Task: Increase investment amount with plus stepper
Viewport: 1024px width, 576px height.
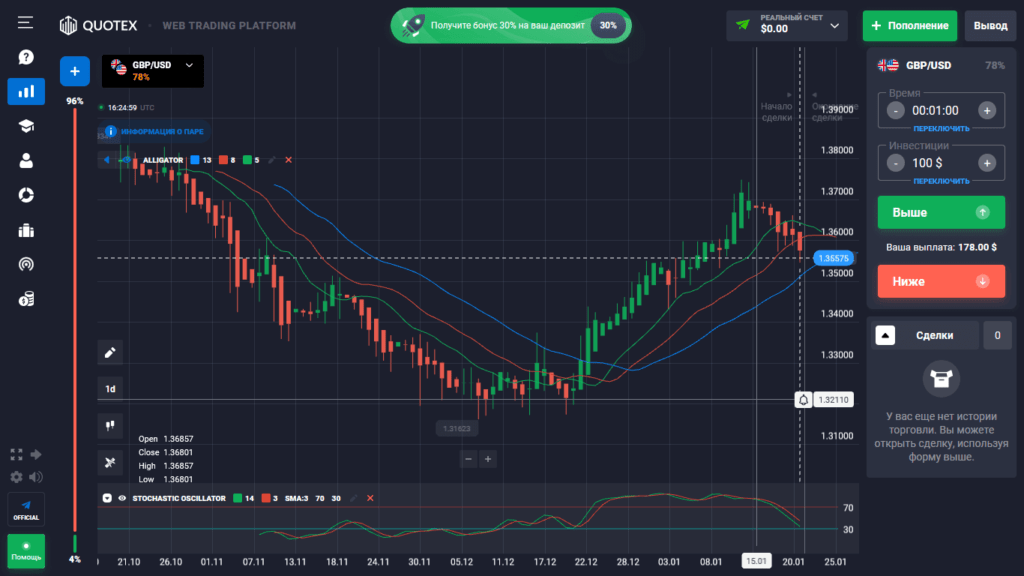Action: (987, 162)
